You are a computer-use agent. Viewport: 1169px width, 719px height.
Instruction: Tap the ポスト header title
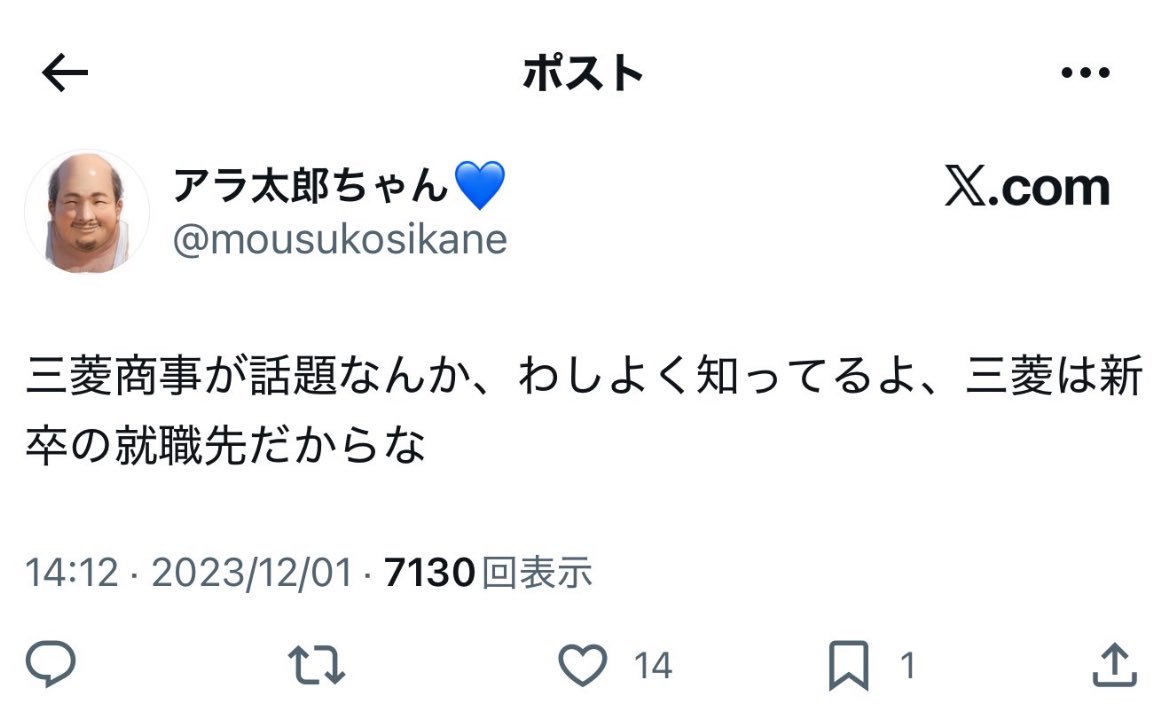tap(583, 73)
